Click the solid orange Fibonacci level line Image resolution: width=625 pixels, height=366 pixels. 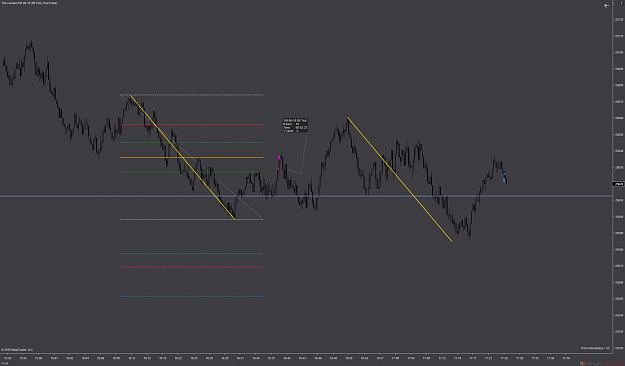coord(192,157)
